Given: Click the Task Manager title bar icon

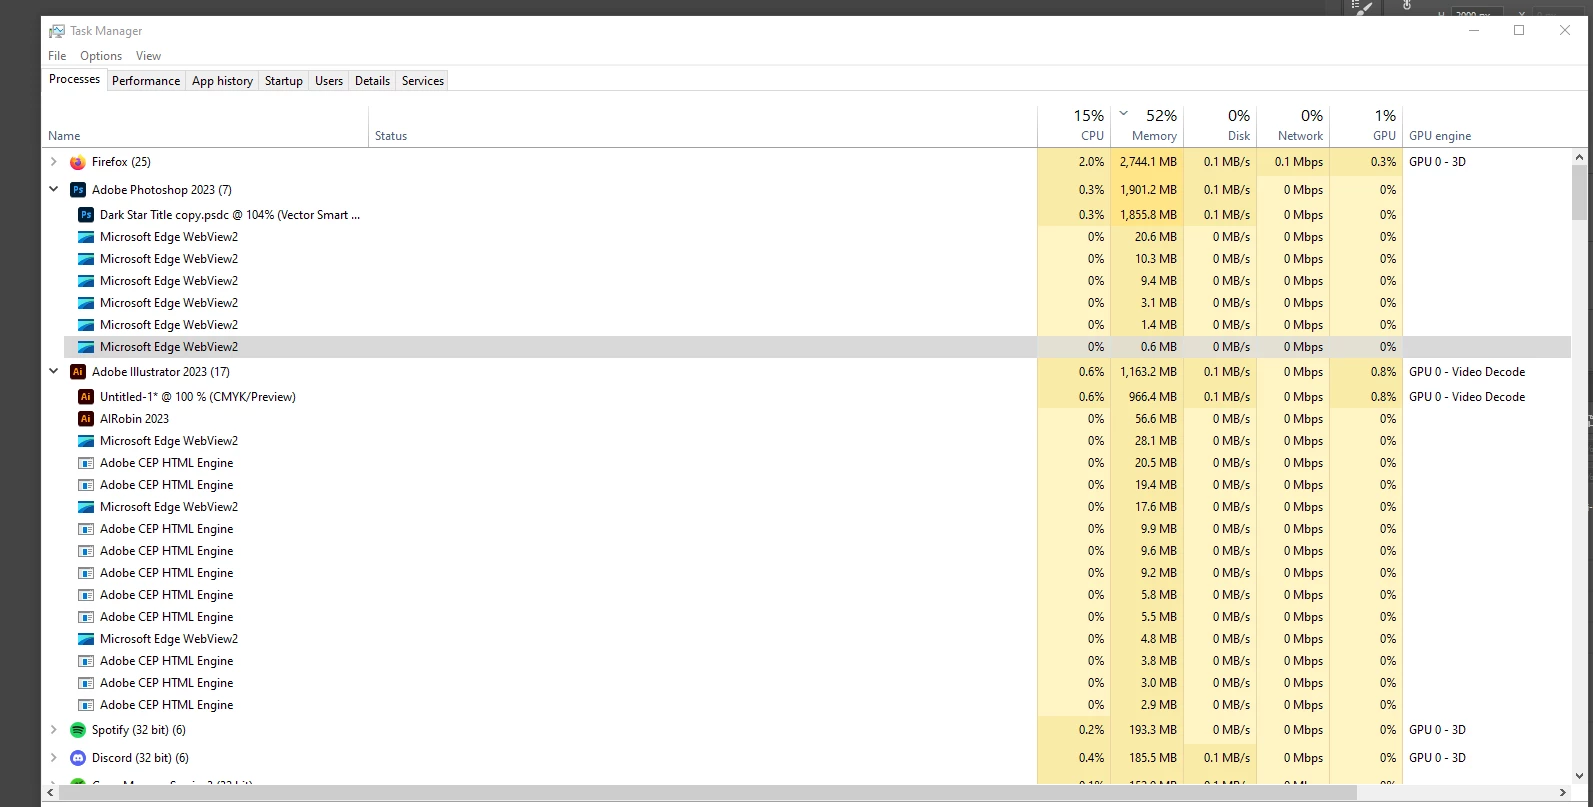Looking at the screenshot, I should point(57,31).
